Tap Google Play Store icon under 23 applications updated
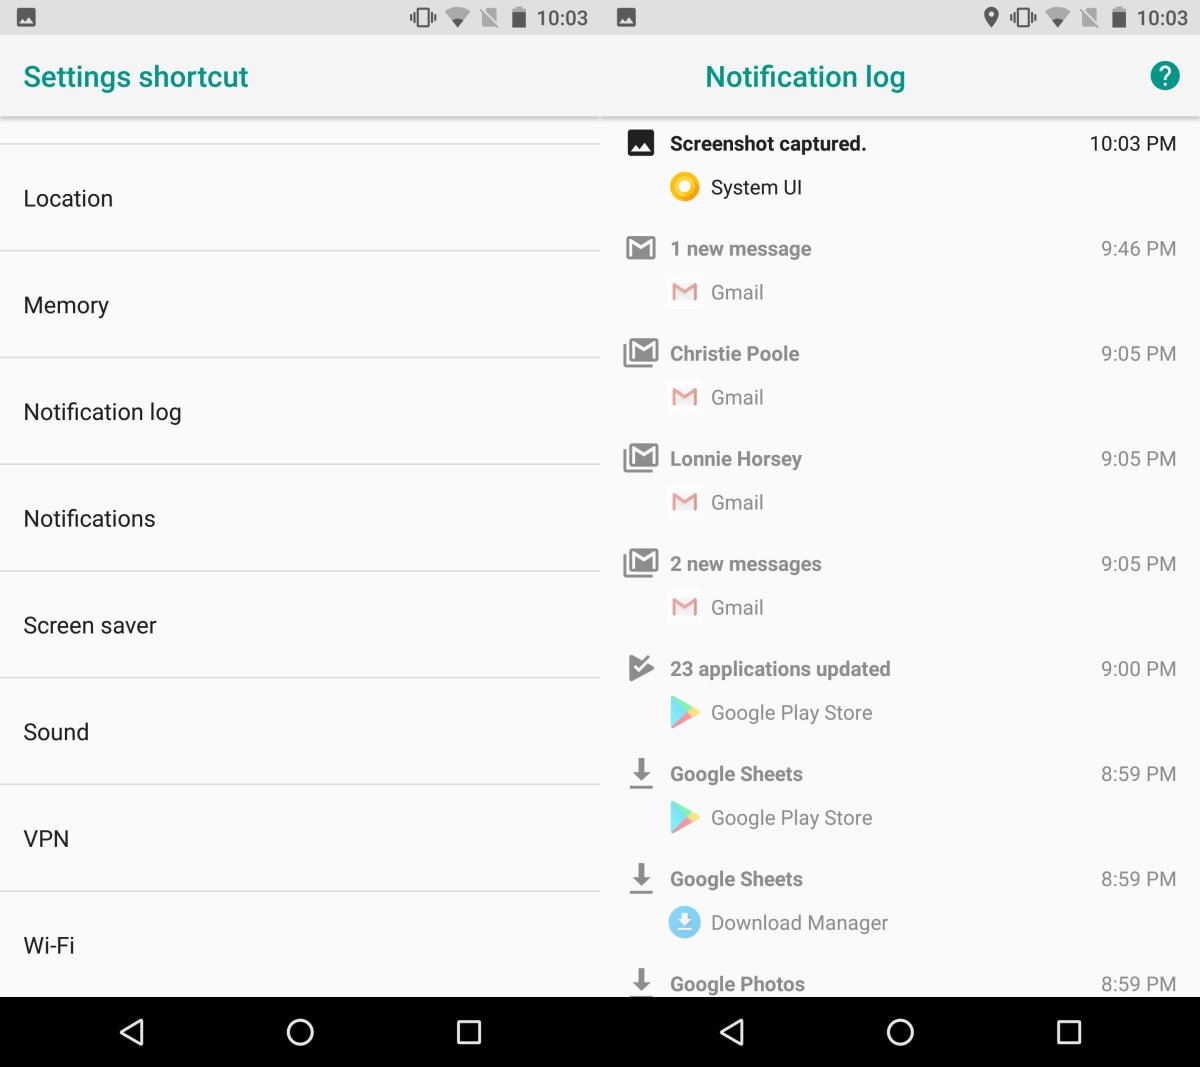1200x1067 pixels. pos(684,712)
